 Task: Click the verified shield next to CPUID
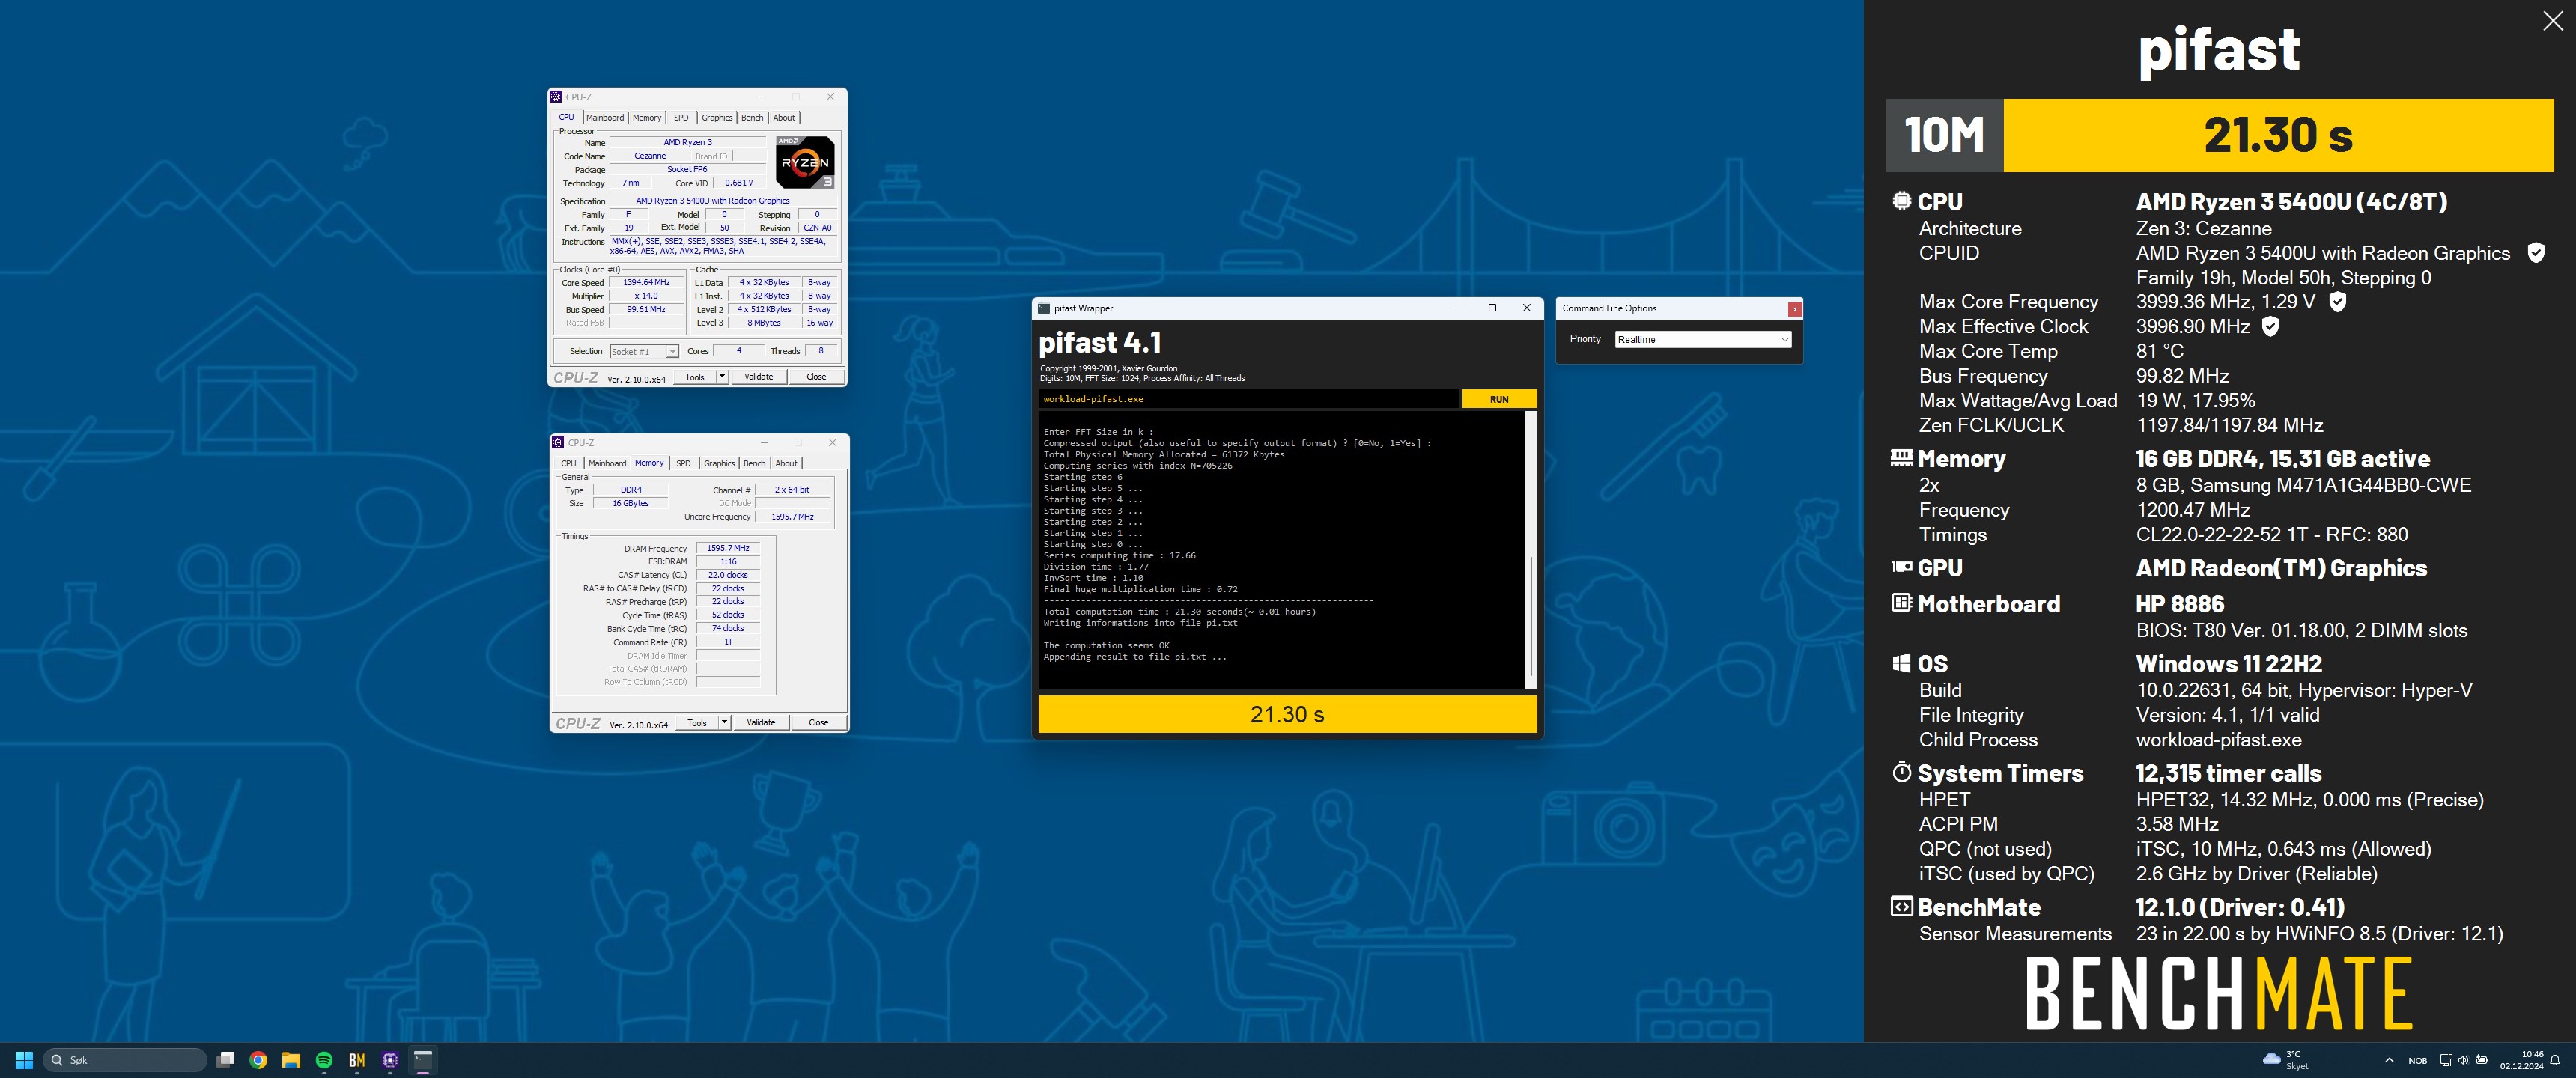pos(2536,253)
